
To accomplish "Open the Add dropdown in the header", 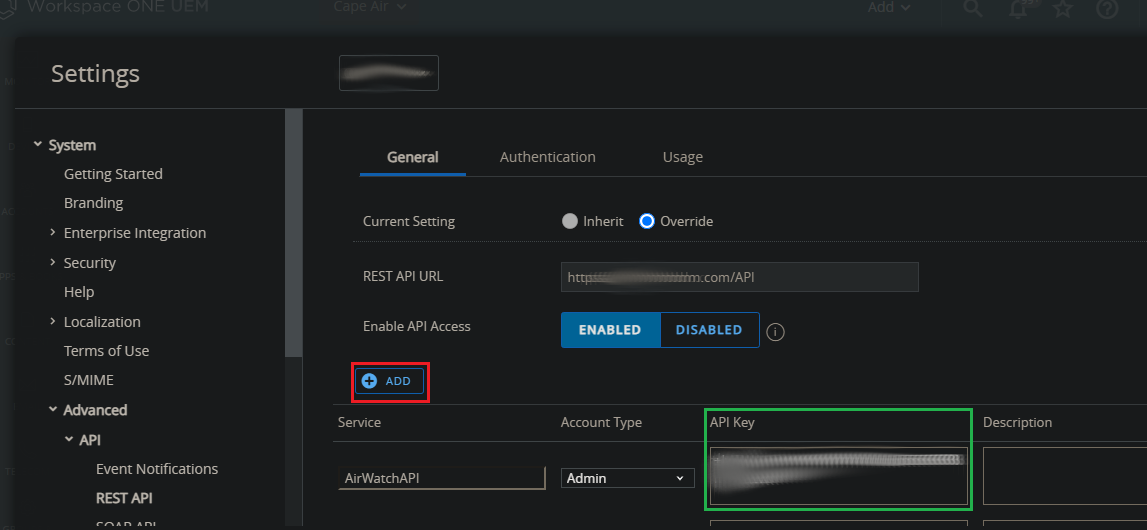I will pos(890,7).
